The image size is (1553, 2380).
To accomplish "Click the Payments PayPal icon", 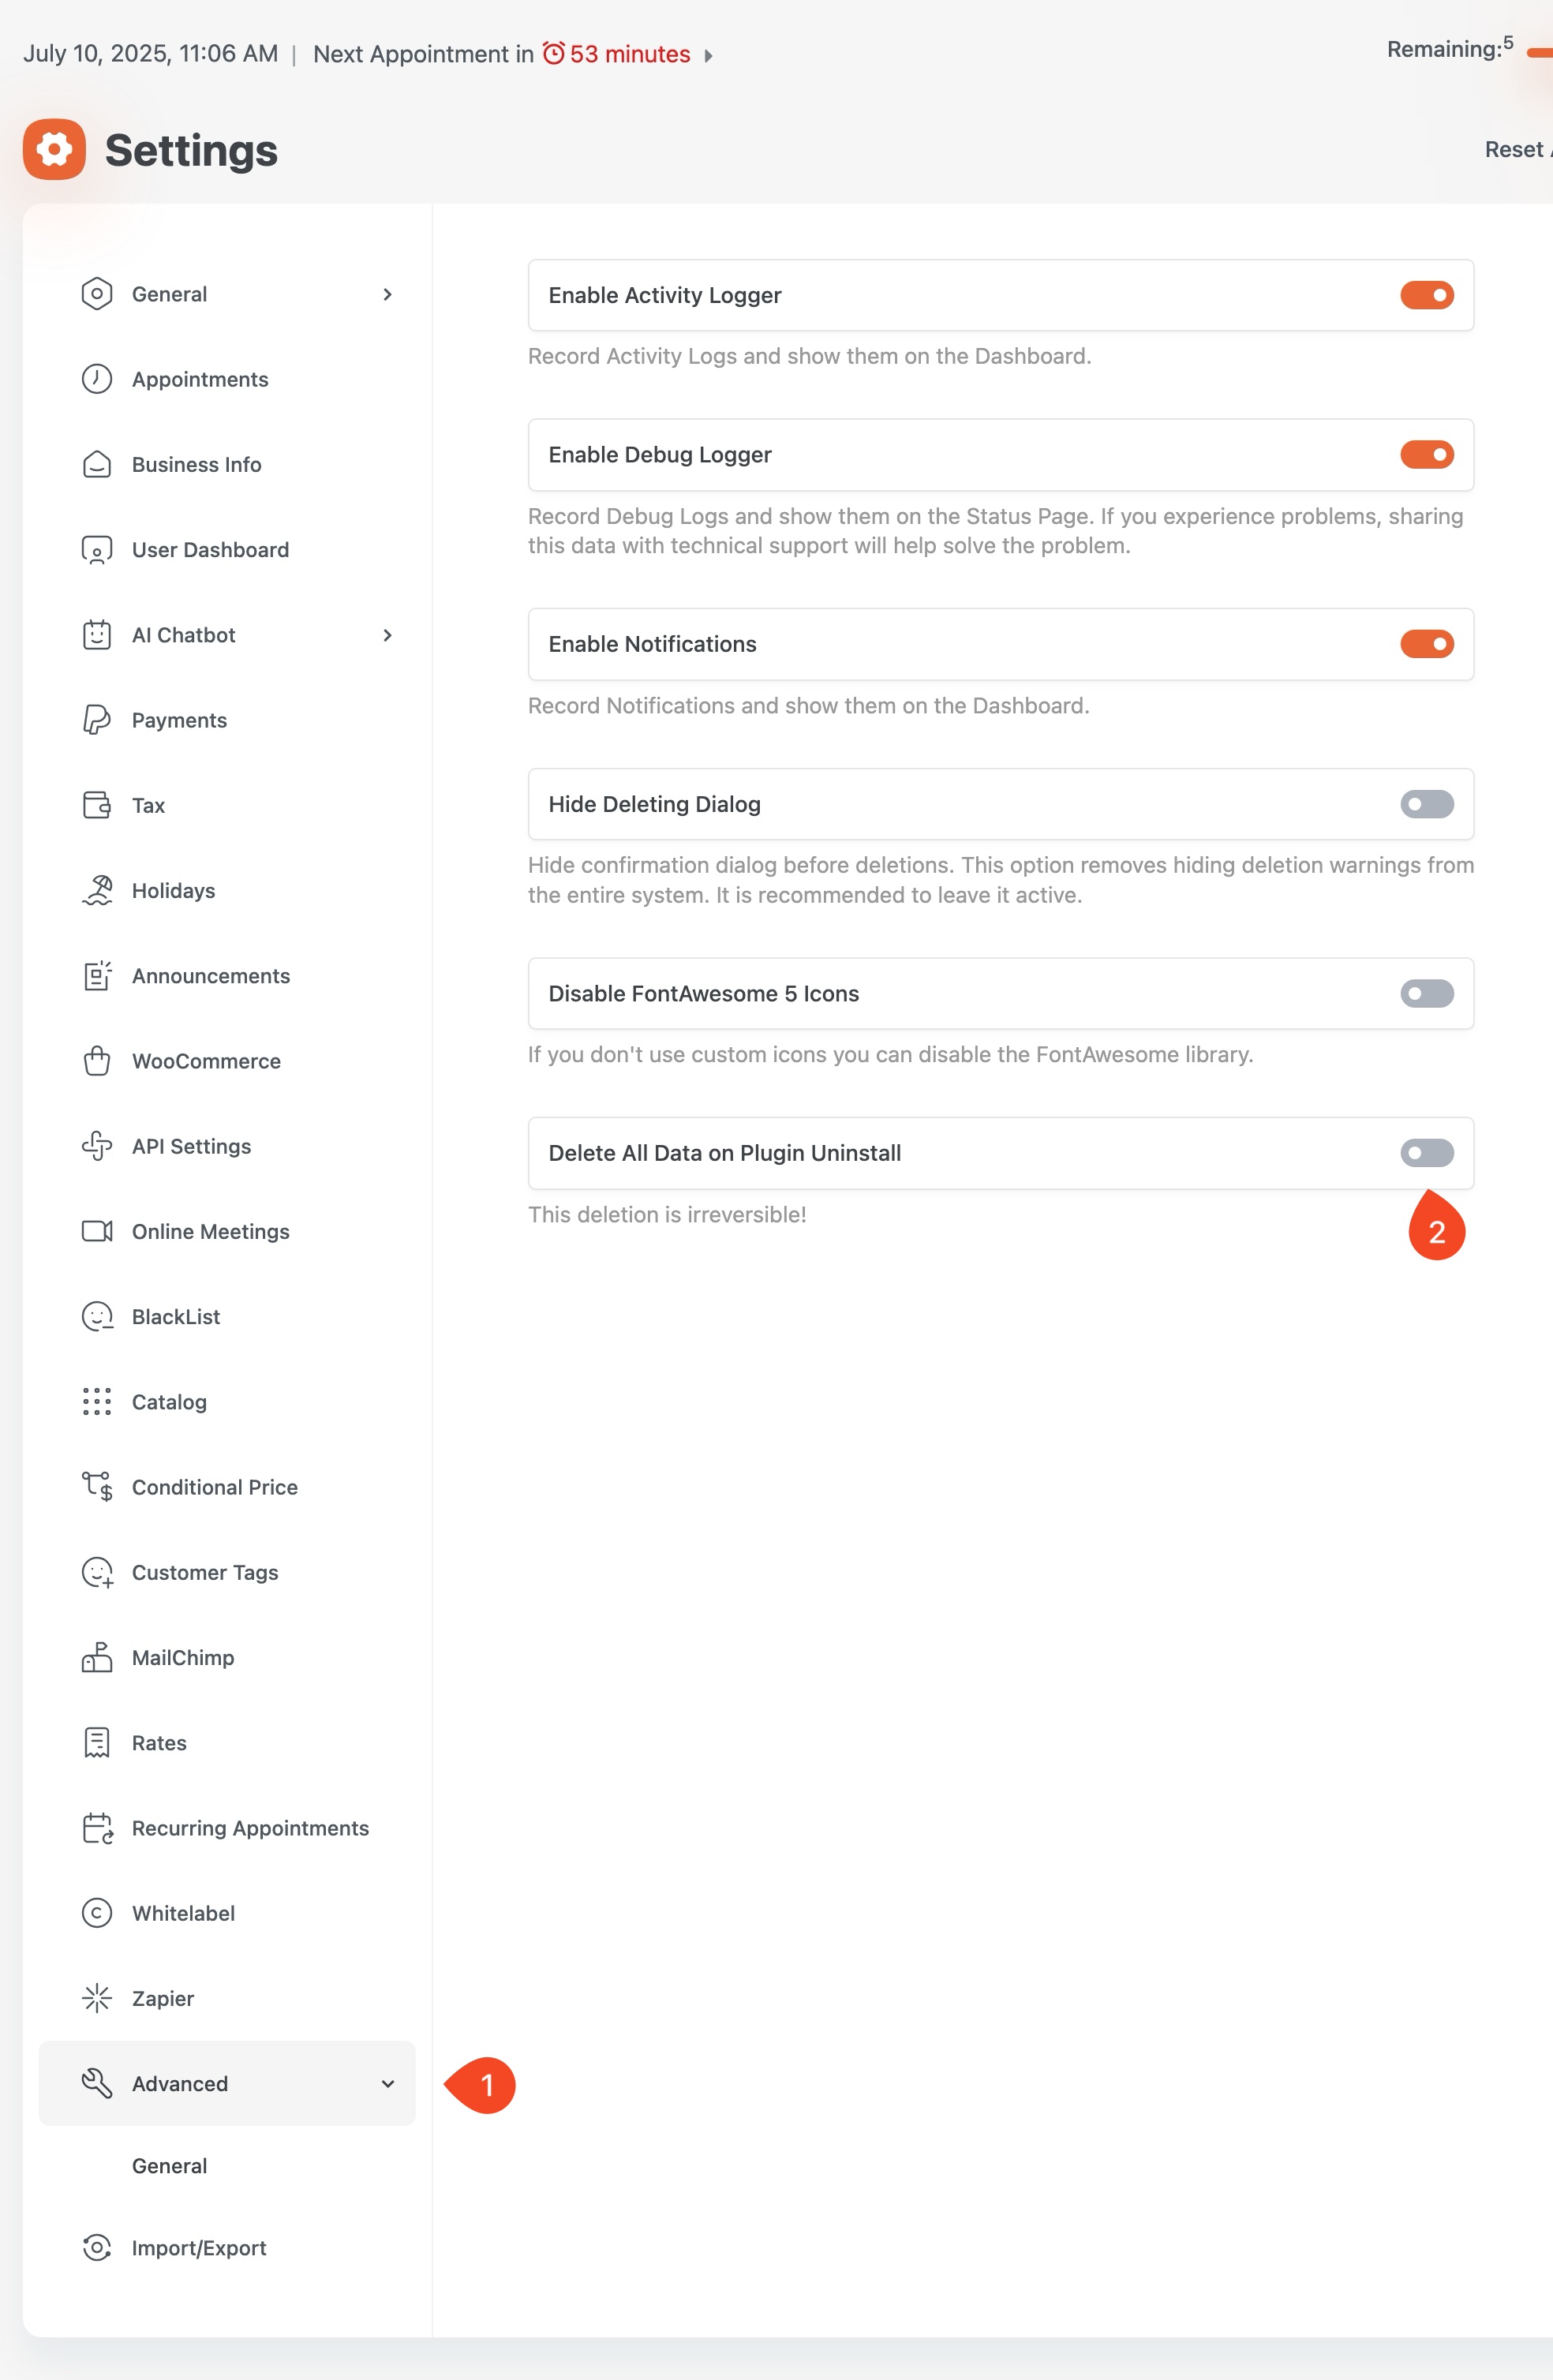I will tap(96, 720).
